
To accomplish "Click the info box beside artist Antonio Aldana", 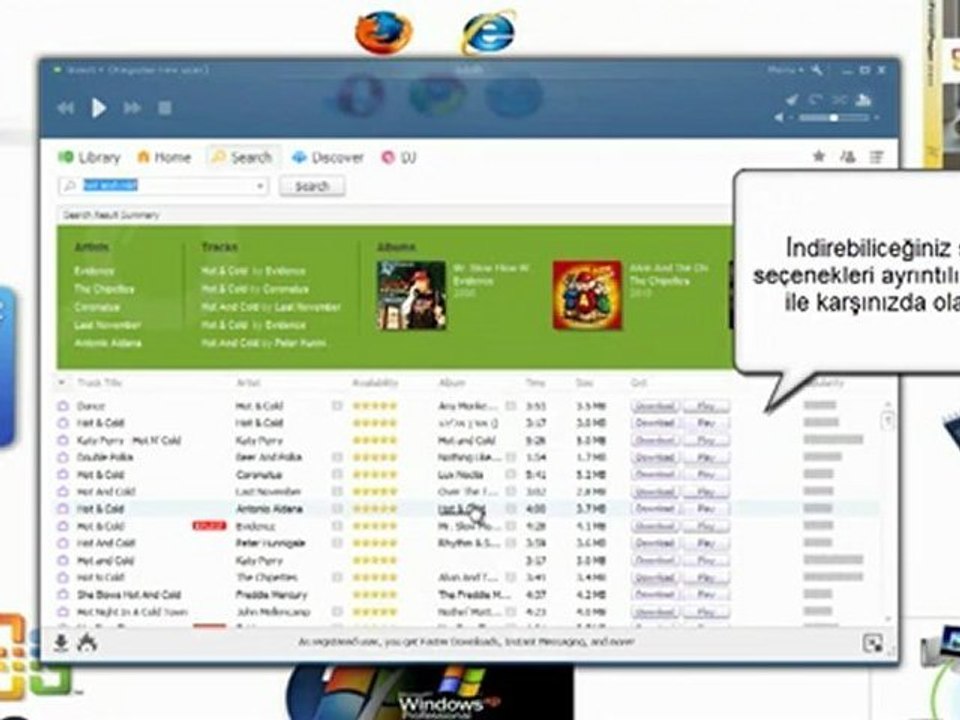I will pos(337,508).
